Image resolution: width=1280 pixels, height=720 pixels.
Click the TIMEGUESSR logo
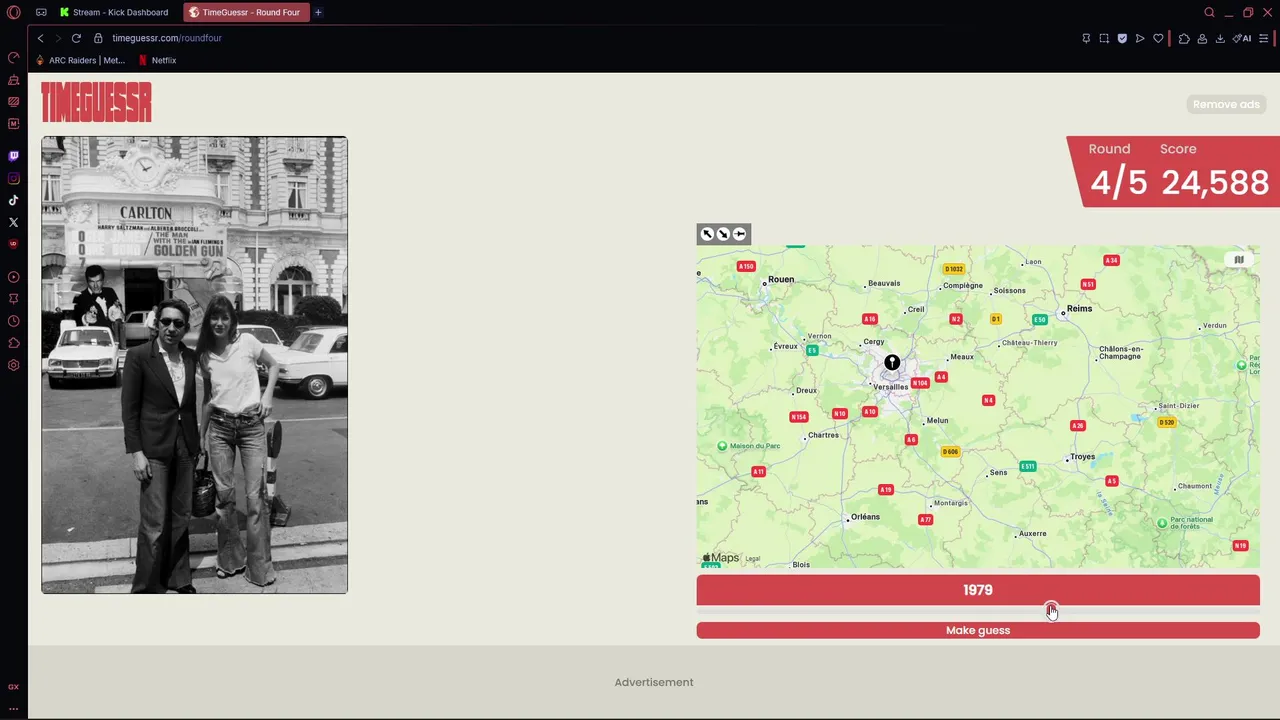(96, 102)
